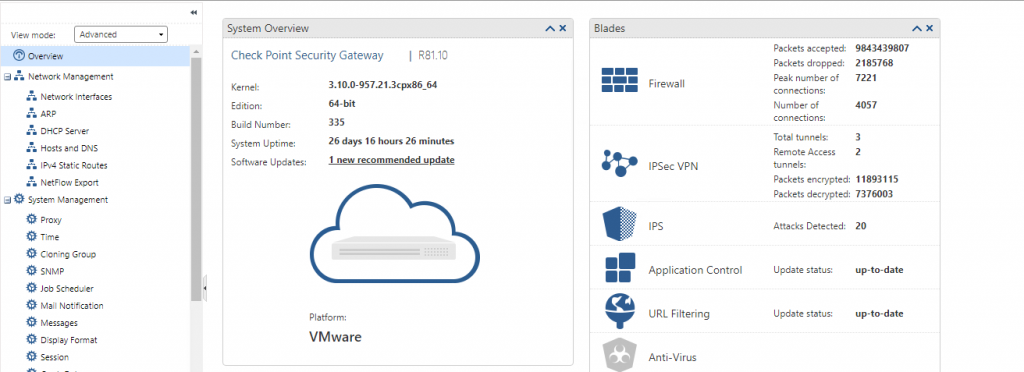Image resolution: width=1024 pixels, height=372 pixels.
Task: Collapse the navigation pane with double-arrow icon
Action: (193, 12)
